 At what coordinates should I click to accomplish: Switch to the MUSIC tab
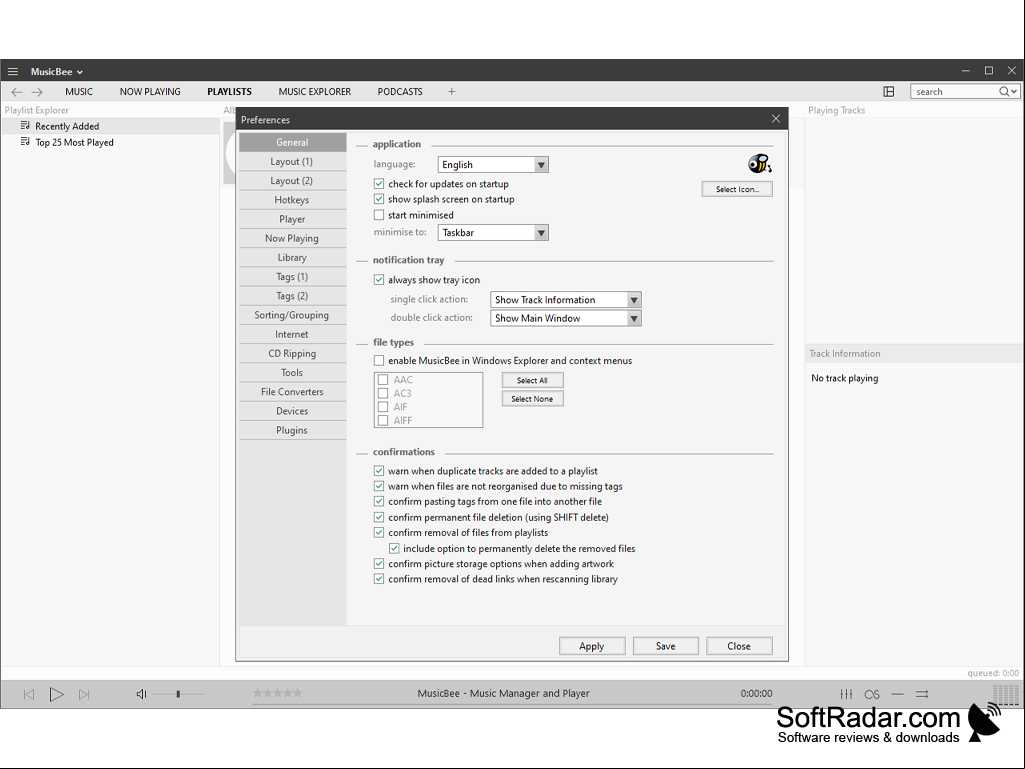78,92
